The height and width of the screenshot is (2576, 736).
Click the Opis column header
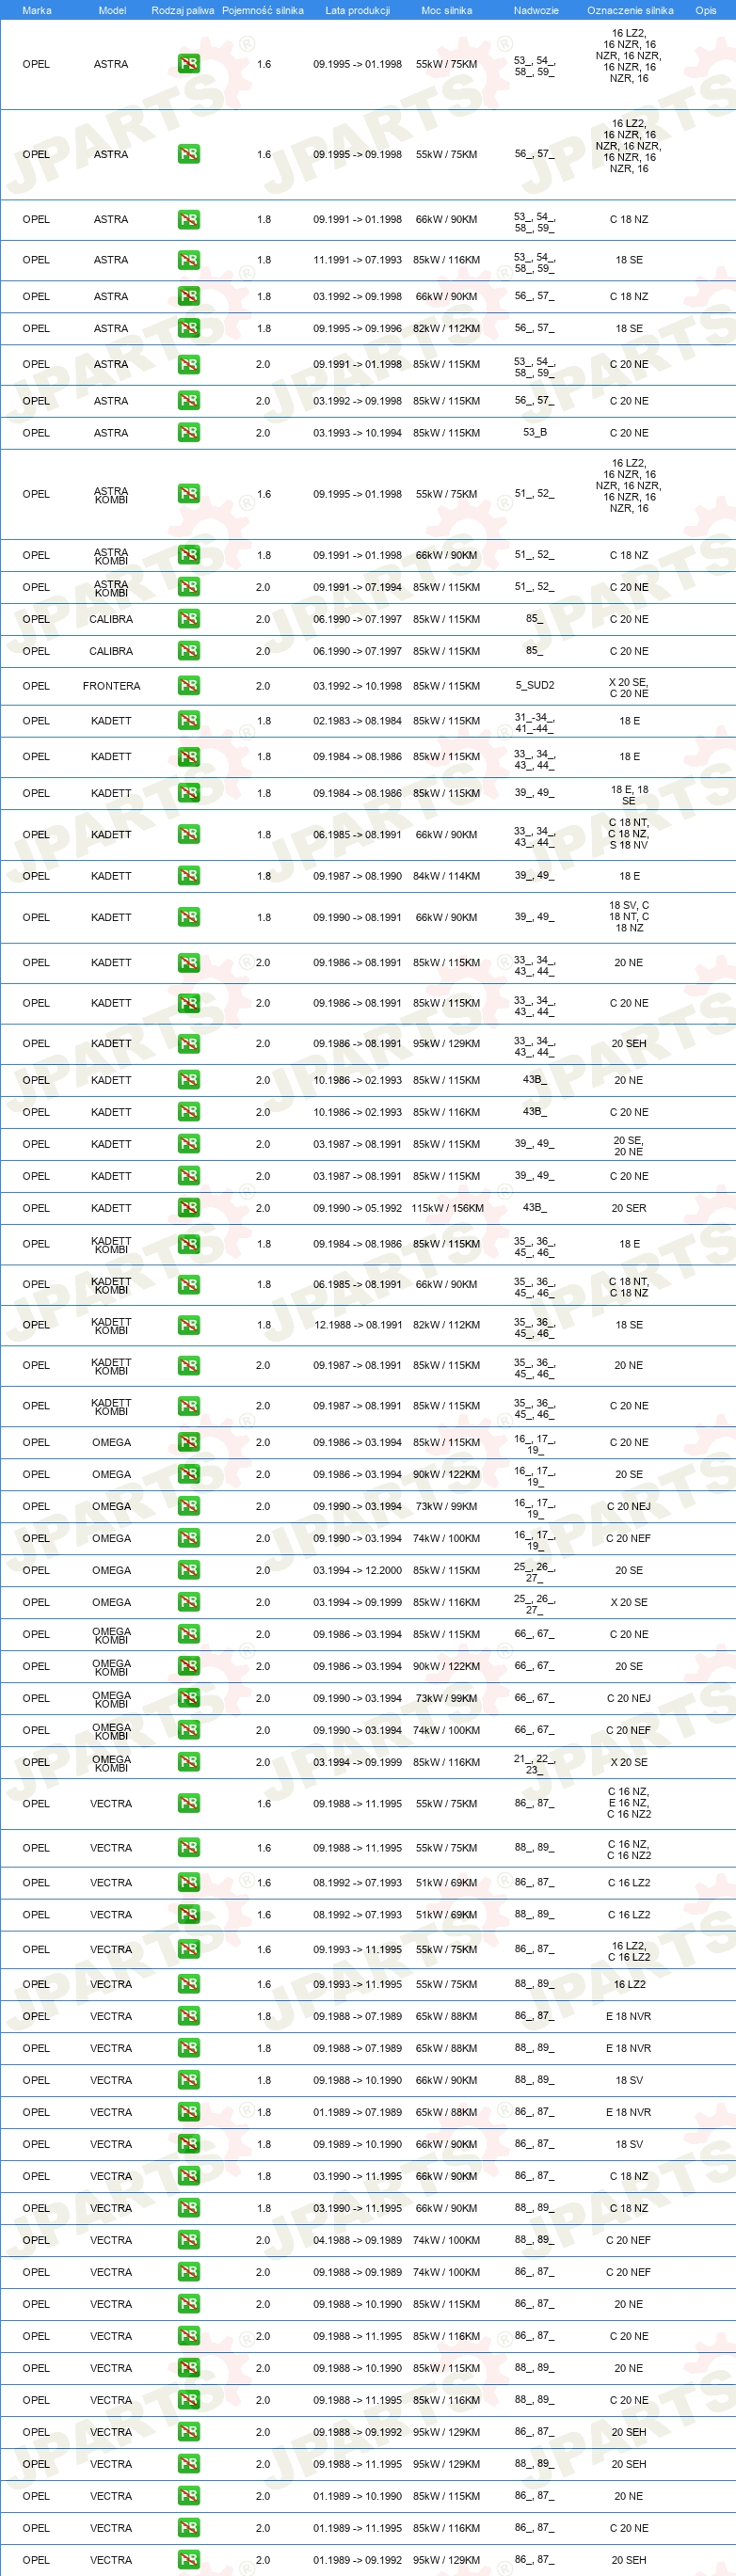click(706, 10)
